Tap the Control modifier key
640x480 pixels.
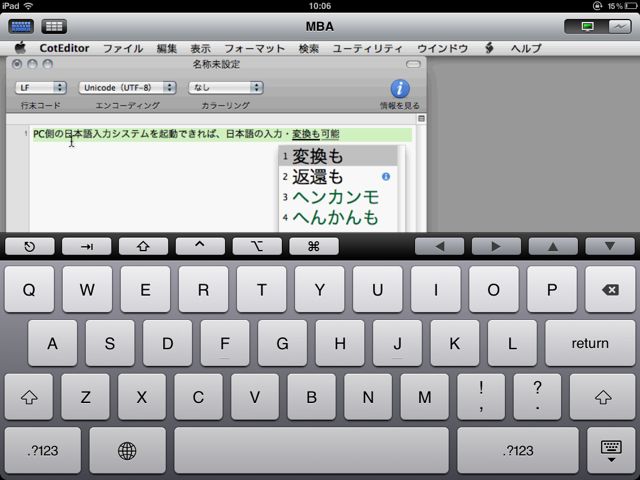[200, 247]
